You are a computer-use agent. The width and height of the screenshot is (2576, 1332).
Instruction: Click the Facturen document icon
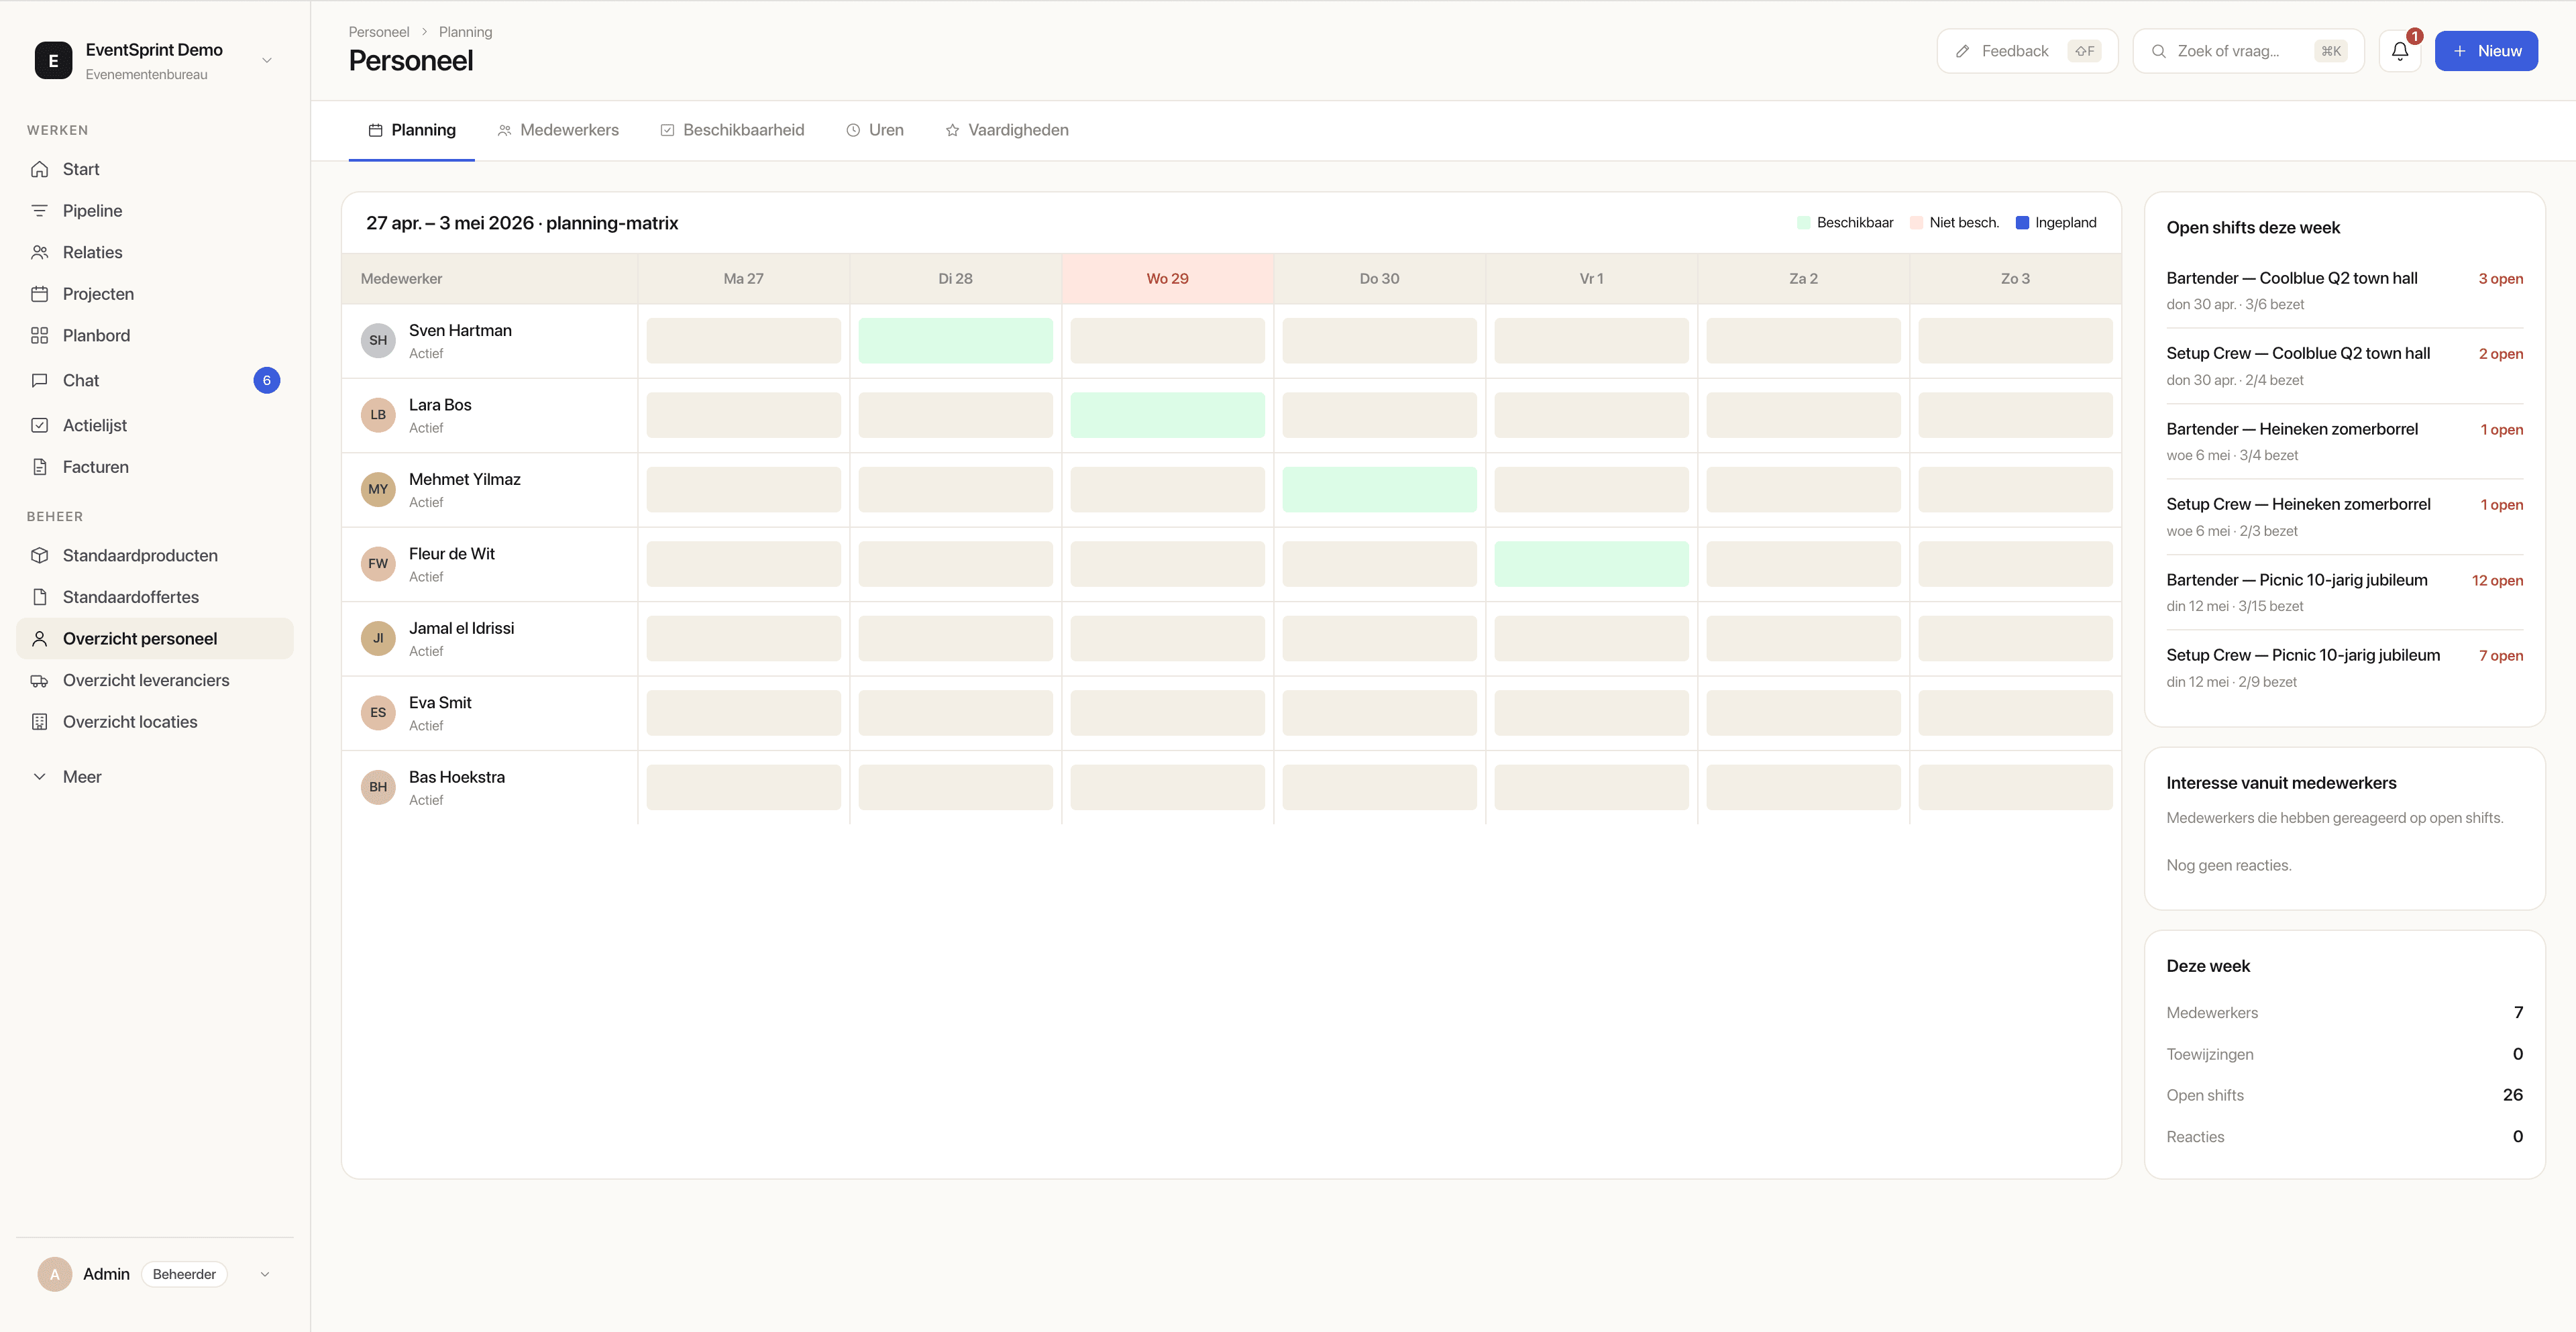pyautogui.click(x=40, y=467)
